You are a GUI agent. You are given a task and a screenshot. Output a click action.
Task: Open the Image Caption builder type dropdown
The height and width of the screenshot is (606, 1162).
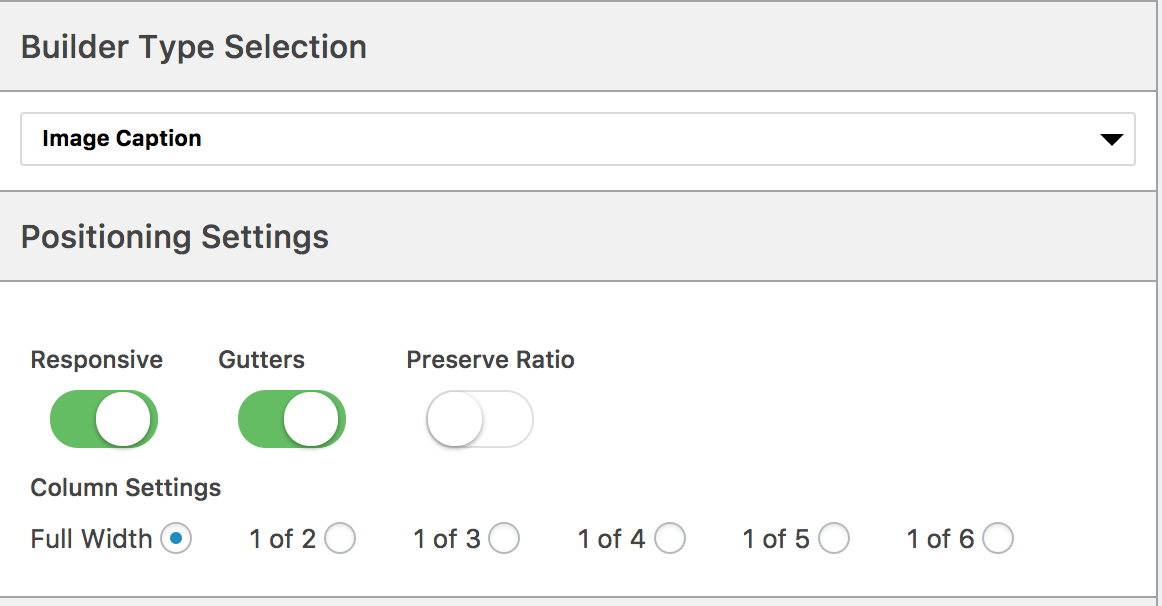click(x=577, y=139)
